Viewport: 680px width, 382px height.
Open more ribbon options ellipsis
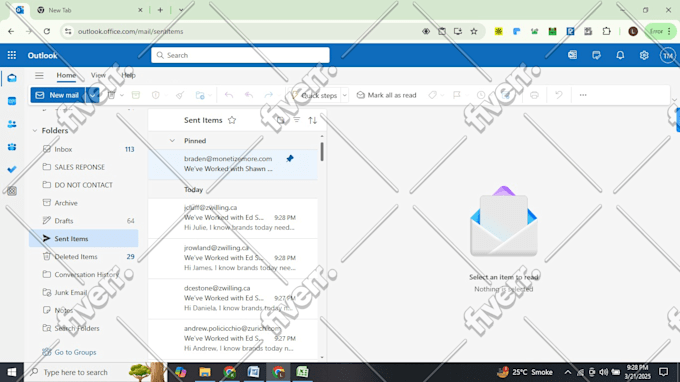pos(583,95)
